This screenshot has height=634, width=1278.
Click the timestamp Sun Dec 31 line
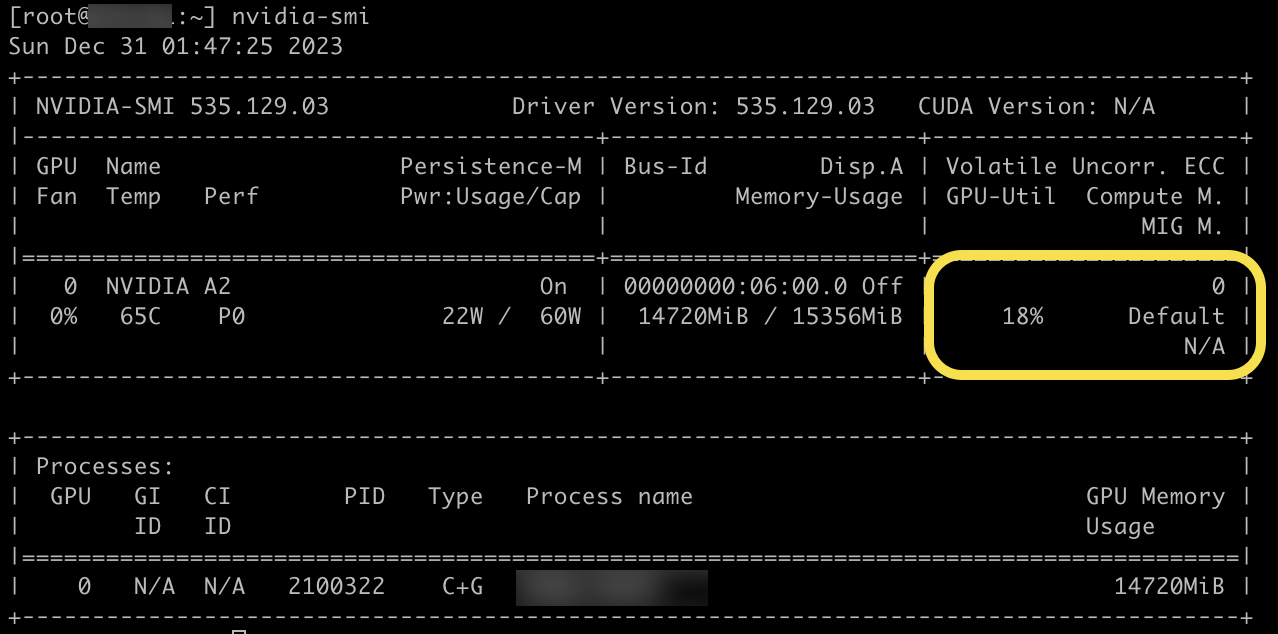pos(176,47)
